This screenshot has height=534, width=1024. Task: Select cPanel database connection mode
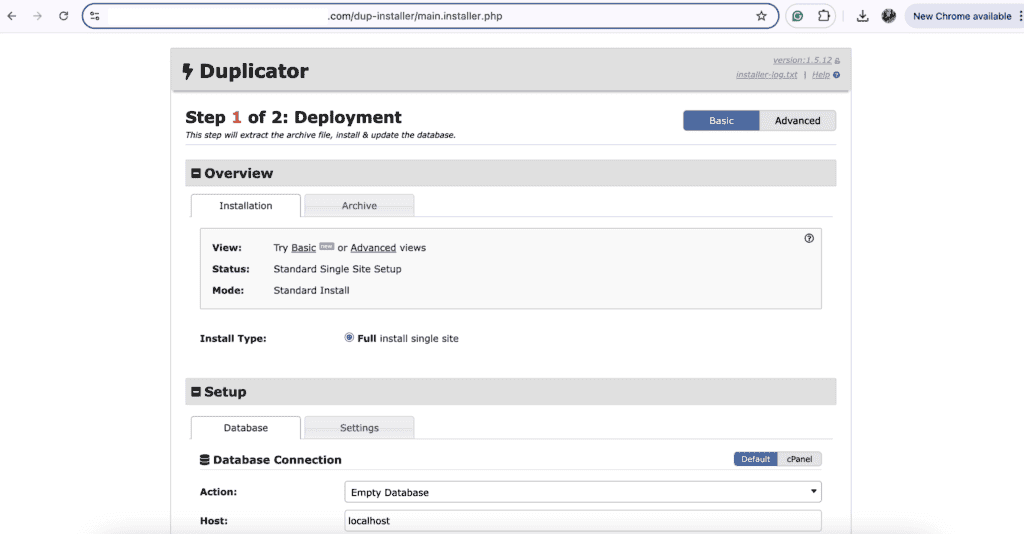[x=799, y=460]
